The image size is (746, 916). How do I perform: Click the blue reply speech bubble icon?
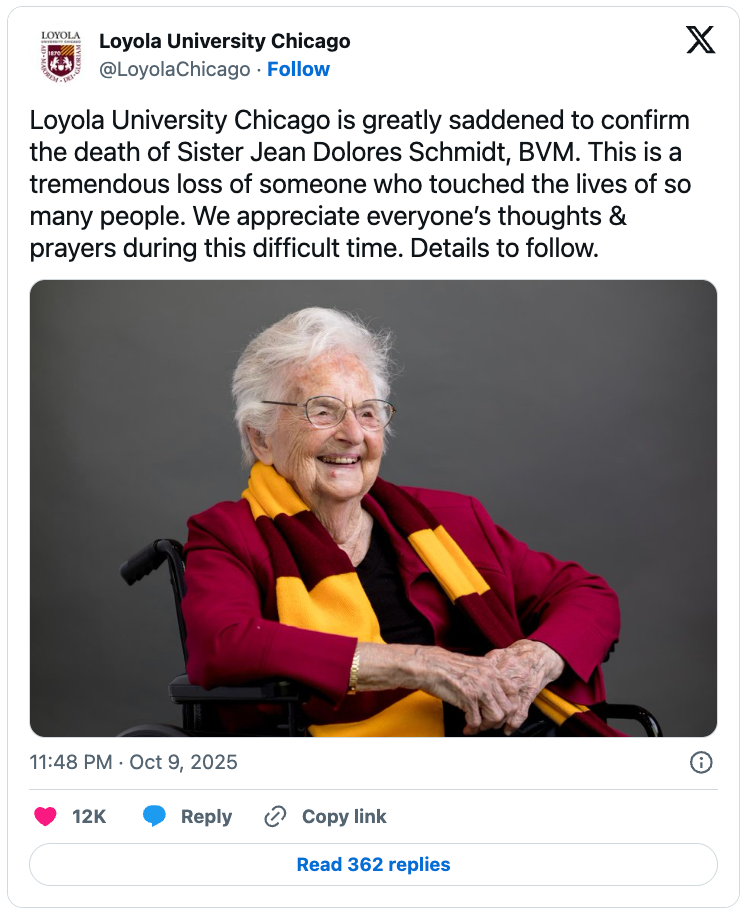[x=154, y=816]
